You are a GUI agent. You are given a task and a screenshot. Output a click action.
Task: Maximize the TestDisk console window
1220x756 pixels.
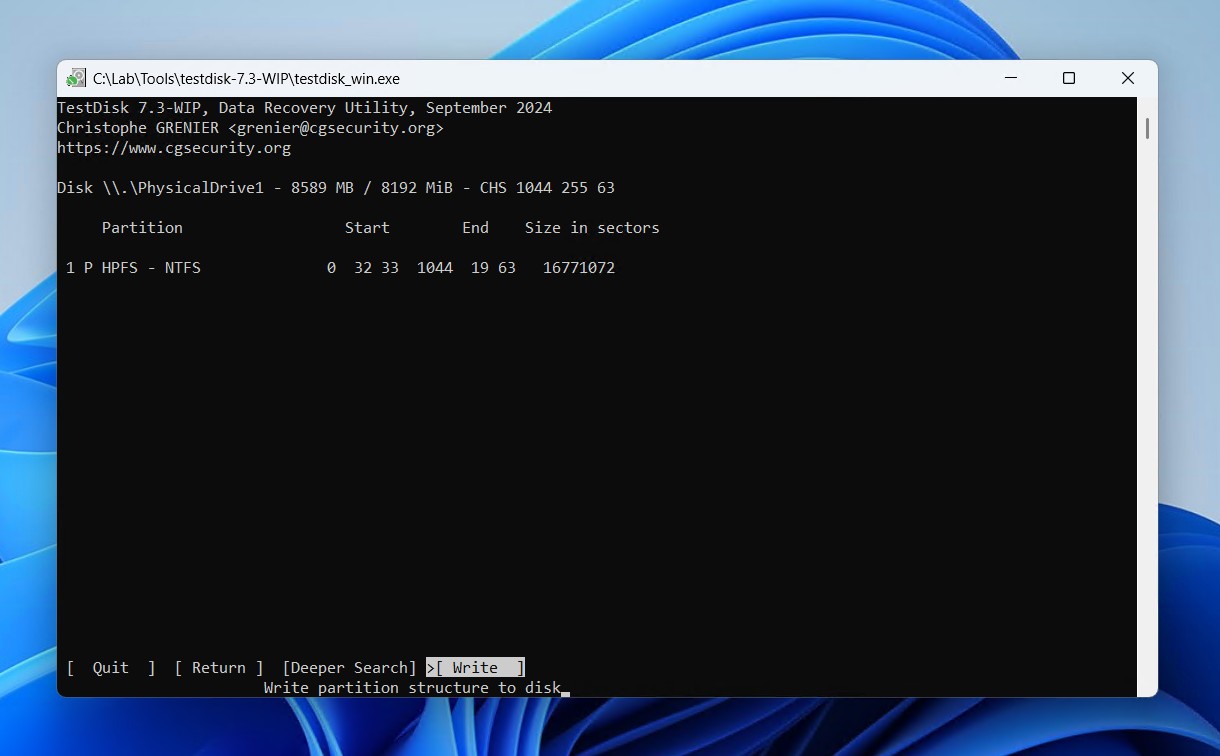1068,78
